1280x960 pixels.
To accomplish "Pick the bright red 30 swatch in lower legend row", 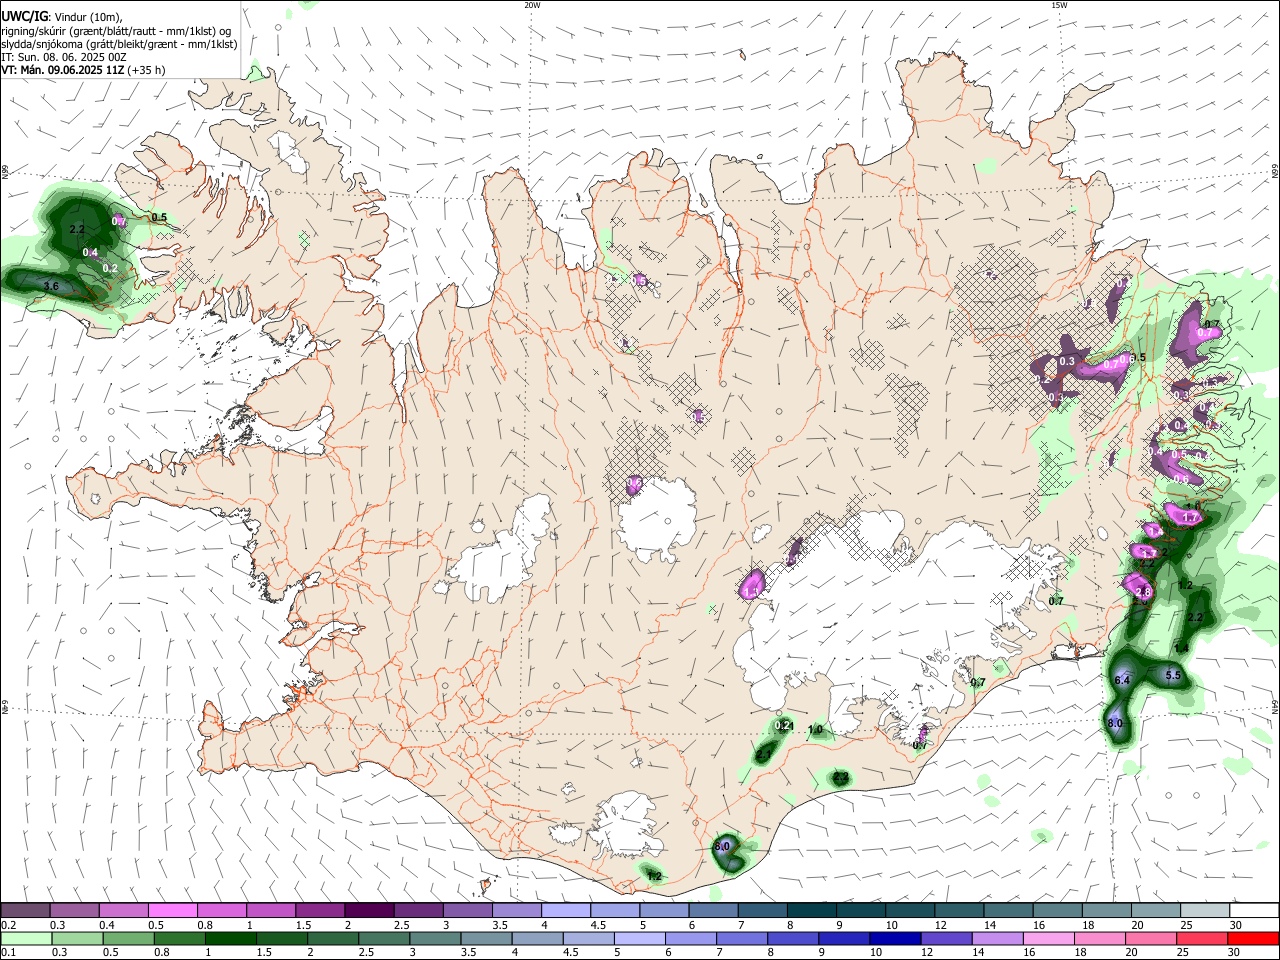I will (1255, 938).
